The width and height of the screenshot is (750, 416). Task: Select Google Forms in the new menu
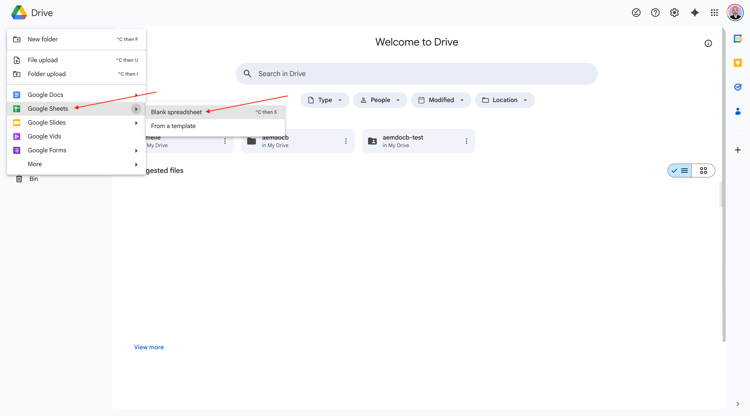tap(76, 151)
